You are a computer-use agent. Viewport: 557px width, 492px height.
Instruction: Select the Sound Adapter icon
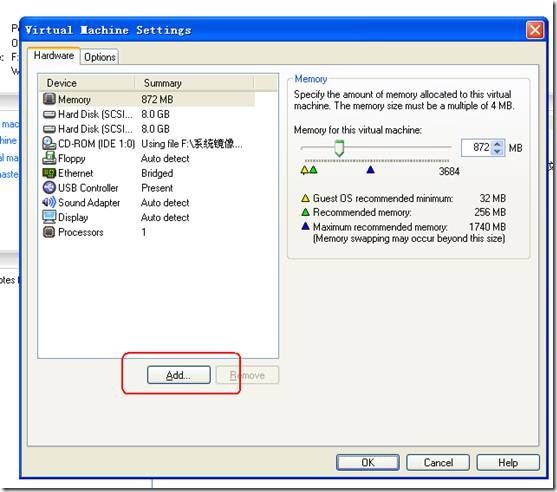[49, 202]
